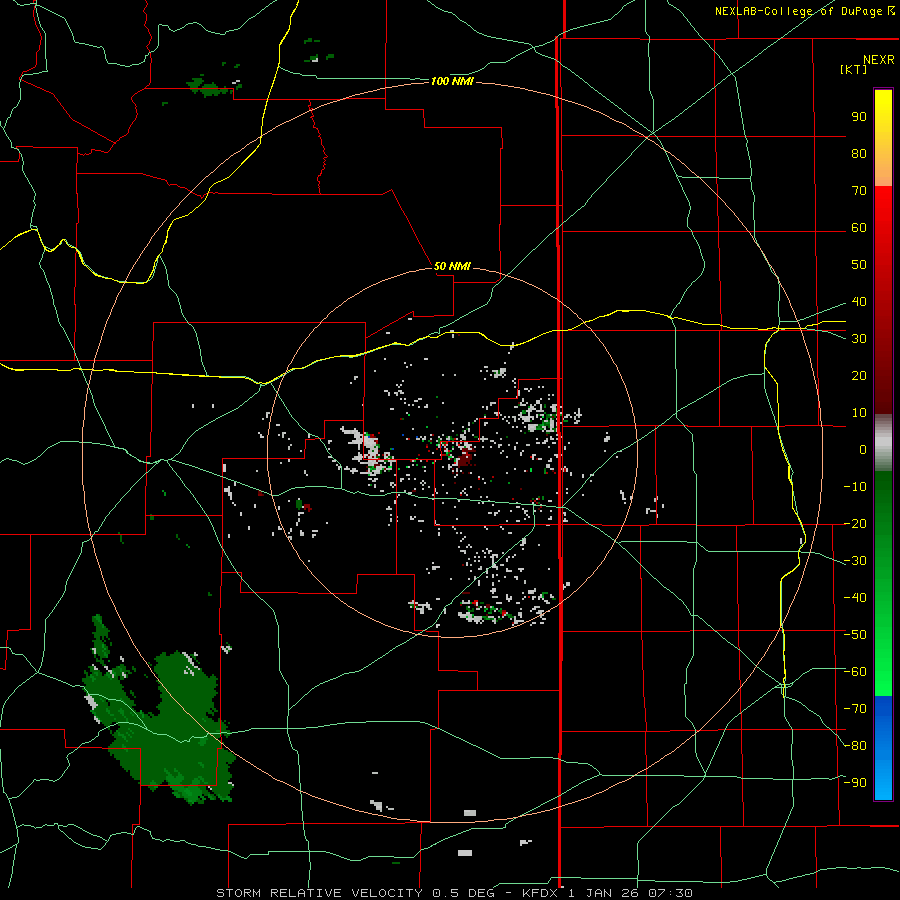Click the 90 value on velocity scale
The image size is (900, 900).
tap(859, 117)
